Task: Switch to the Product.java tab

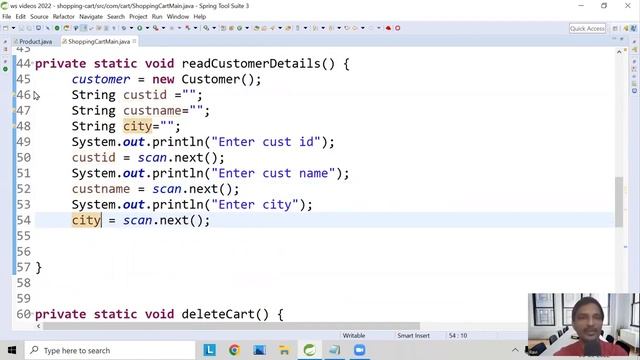Action: click(33, 42)
